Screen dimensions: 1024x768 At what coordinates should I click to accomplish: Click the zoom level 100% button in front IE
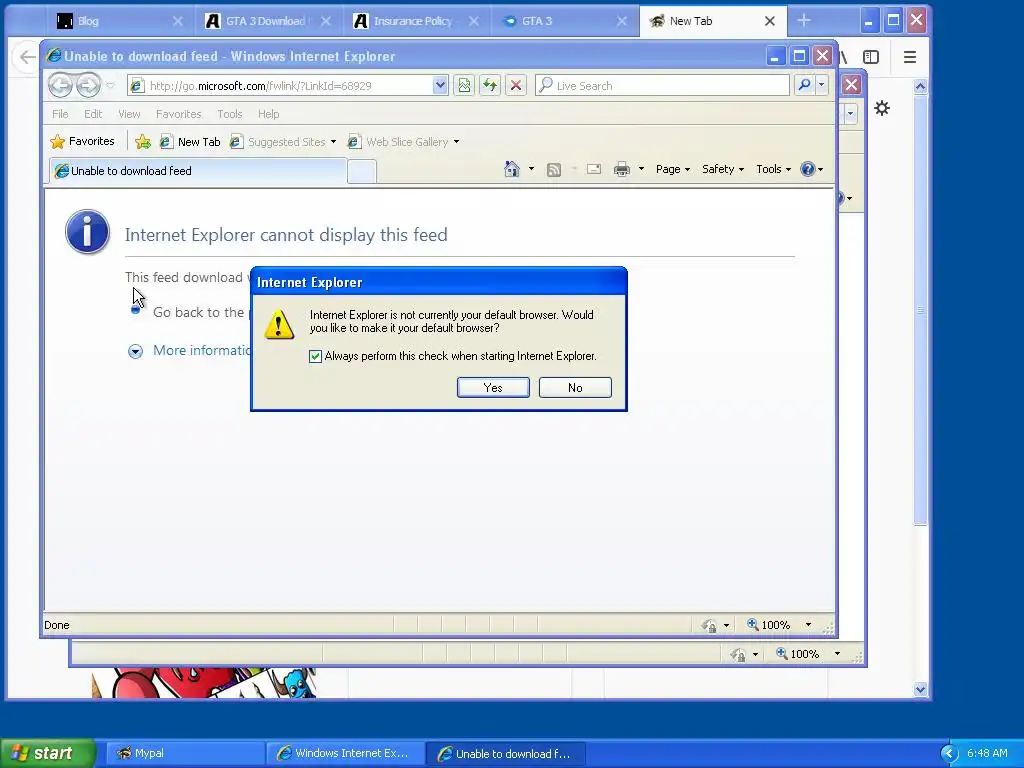[769, 625]
